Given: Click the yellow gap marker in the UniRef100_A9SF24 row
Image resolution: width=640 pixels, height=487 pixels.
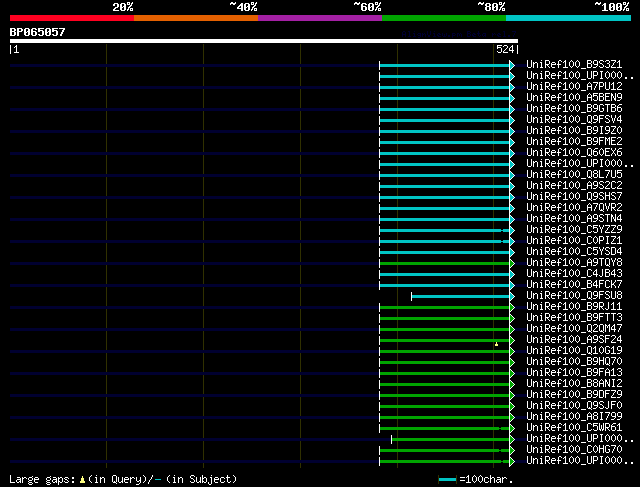Looking at the screenshot, I should click(x=496, y=344).
